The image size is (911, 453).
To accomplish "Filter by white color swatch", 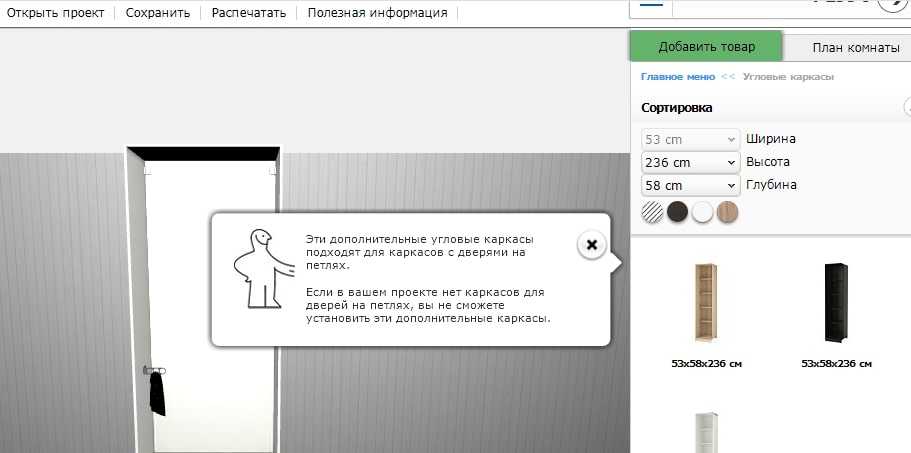I will pyautogui.click(x=702, y=212).
